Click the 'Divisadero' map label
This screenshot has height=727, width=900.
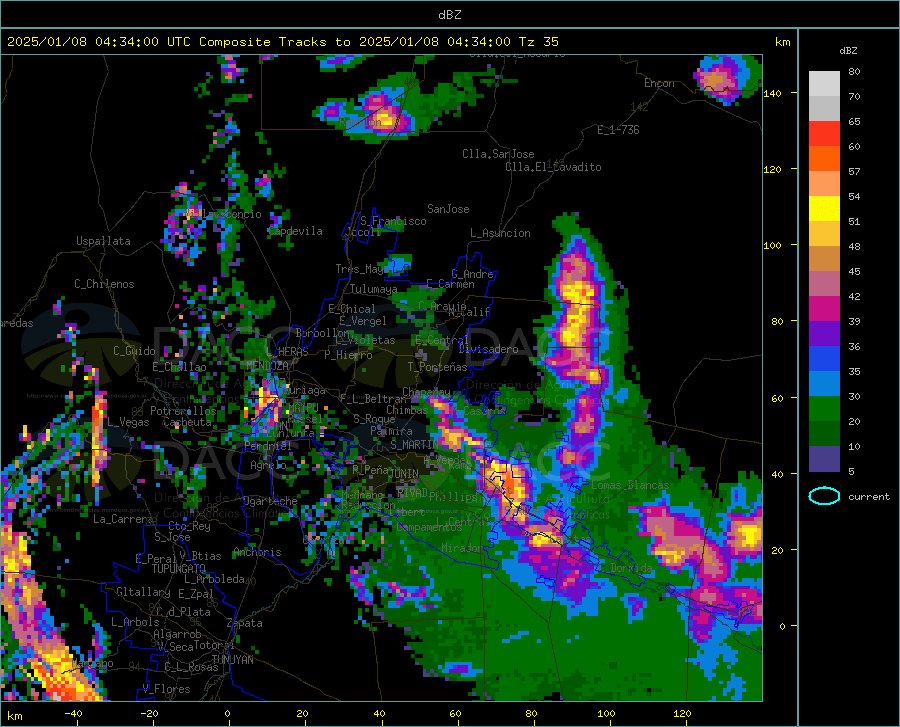tap(488, 349)
